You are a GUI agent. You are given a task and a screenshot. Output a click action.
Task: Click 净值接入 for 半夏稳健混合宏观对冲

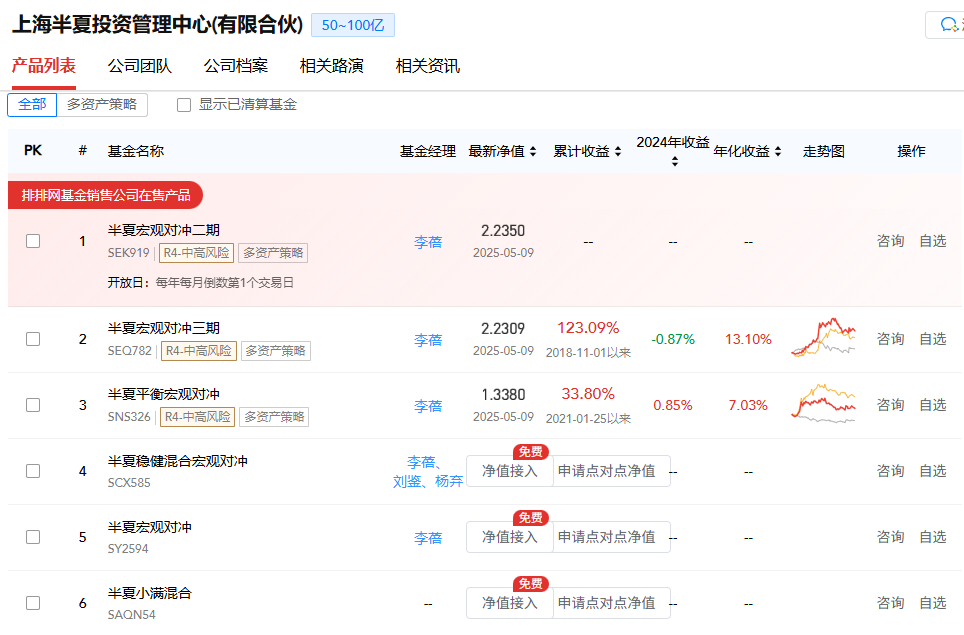[x=510, y=471]
